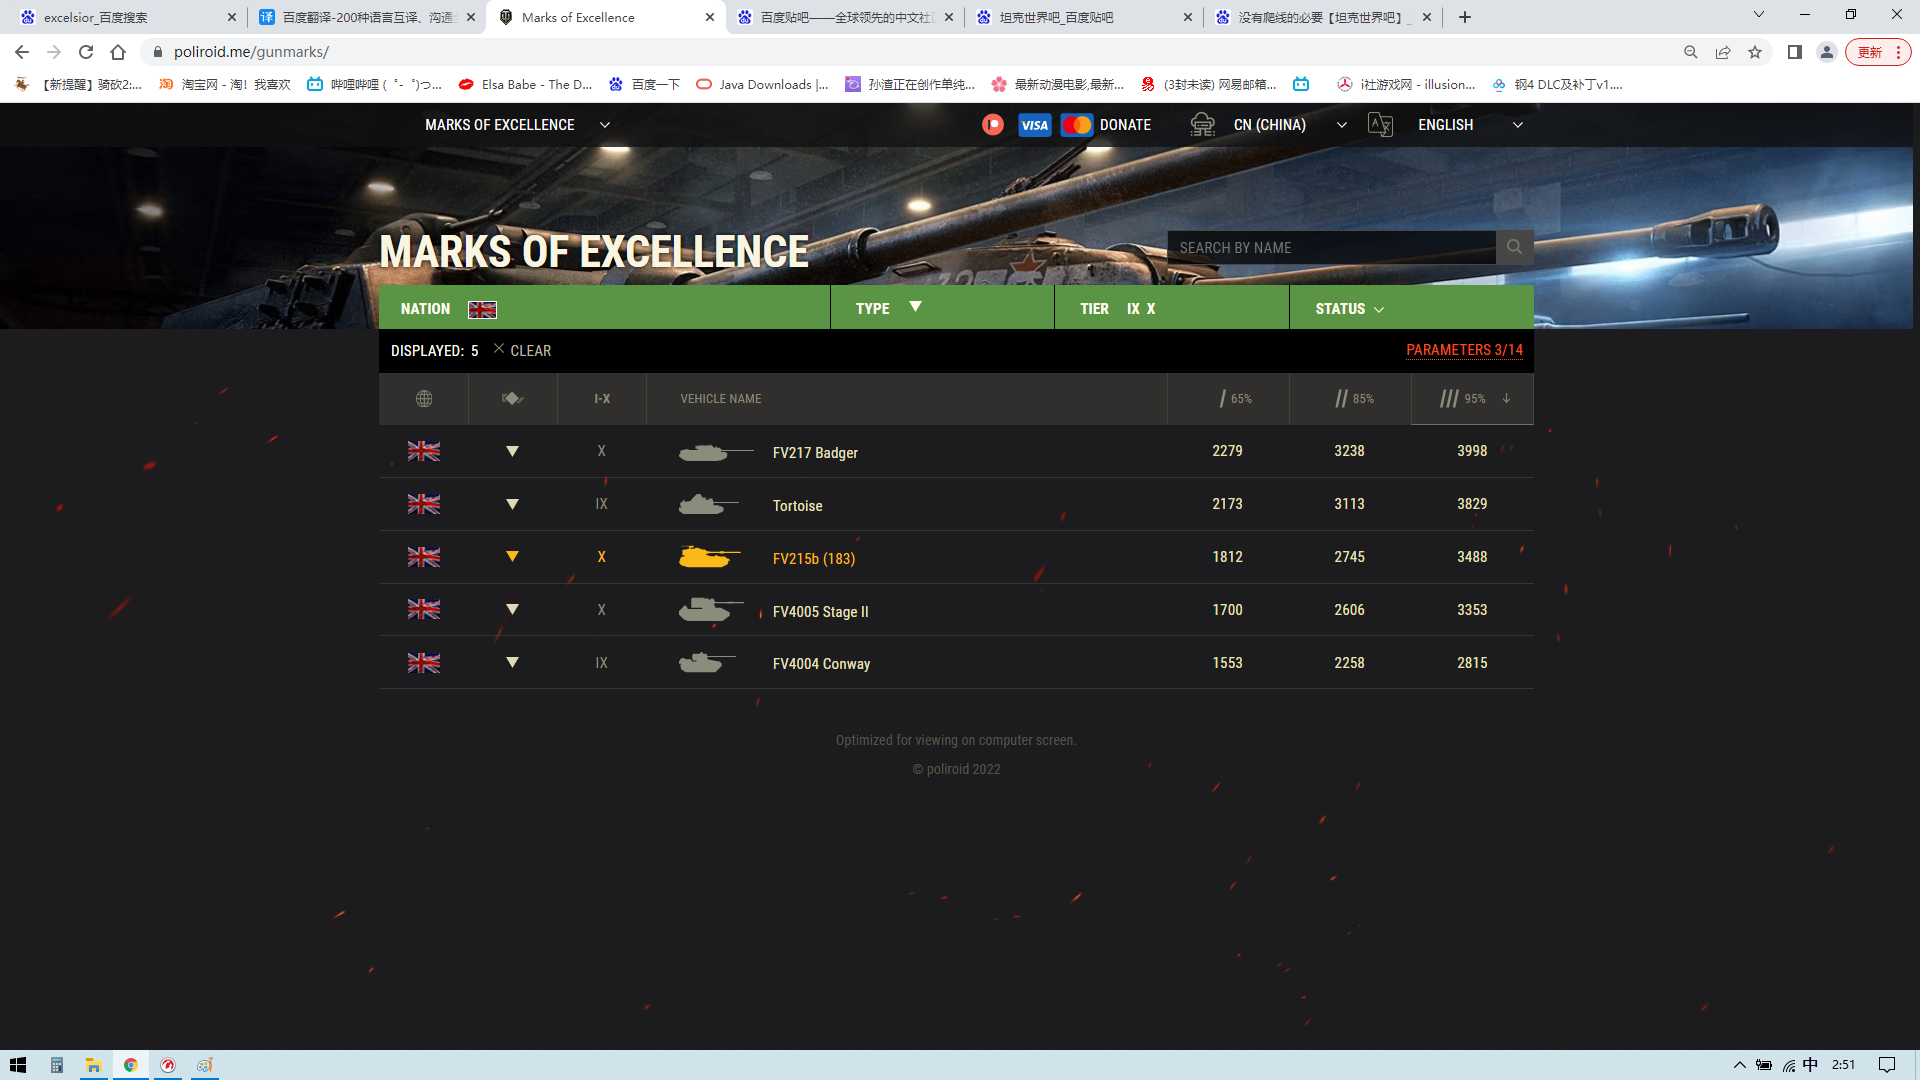Toggle tier X filter
The height and width of the screenshot is (1080, 1920).
click(x=1151, y=309)
